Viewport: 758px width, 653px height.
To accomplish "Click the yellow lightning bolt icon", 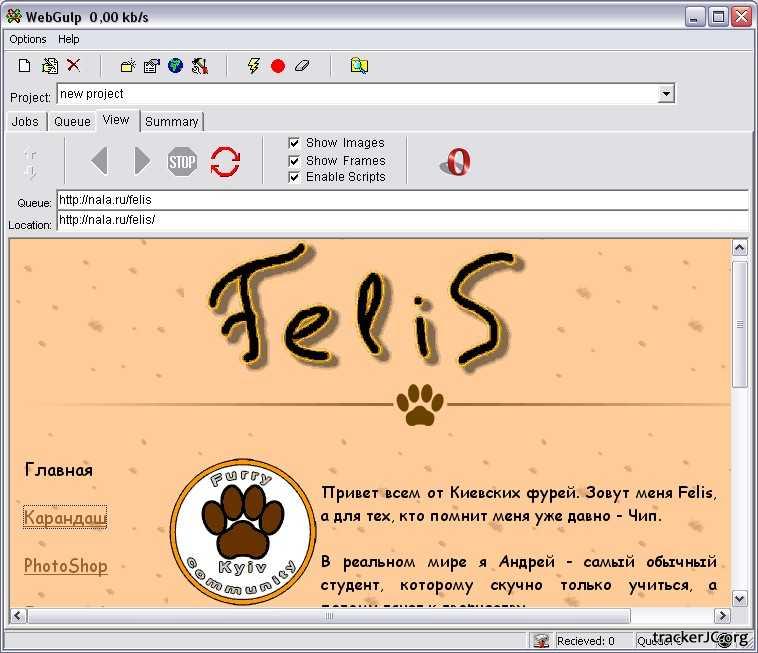I will point(253,66).
